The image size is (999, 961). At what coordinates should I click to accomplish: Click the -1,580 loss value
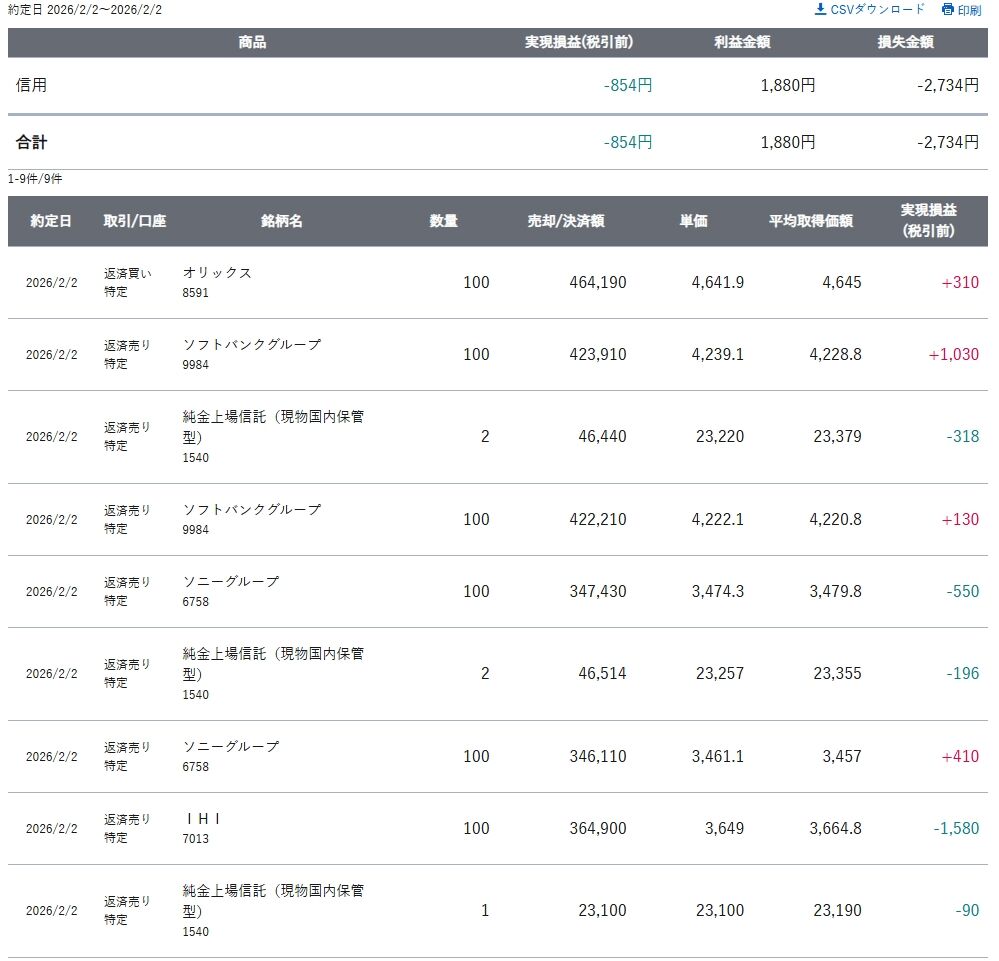(x=955, y=829)
